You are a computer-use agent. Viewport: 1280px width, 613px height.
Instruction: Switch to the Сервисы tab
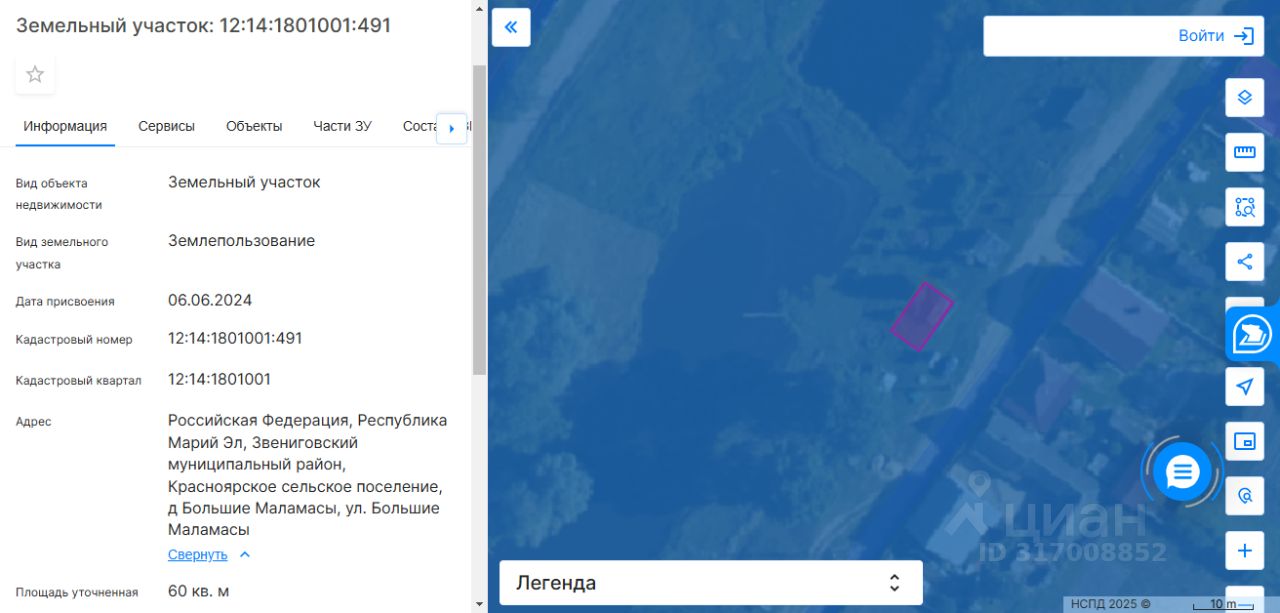coord(166,126)
